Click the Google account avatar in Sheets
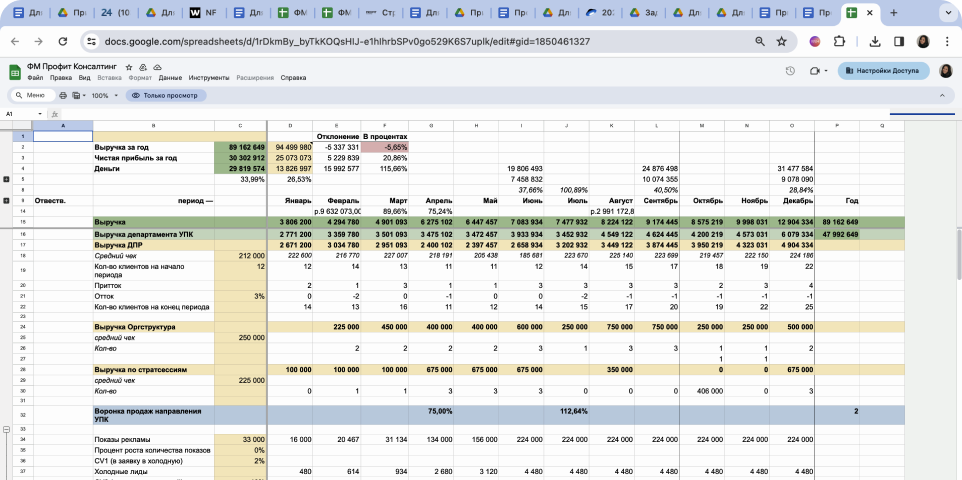This screenshot has height=480, width=962. 945,71
